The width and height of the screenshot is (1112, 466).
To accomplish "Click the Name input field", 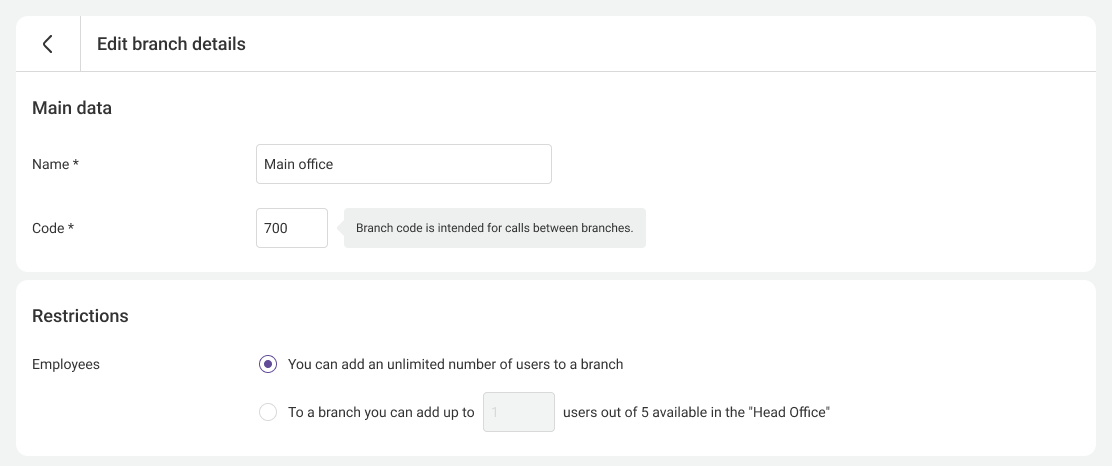I will click(x=403, y=164).
